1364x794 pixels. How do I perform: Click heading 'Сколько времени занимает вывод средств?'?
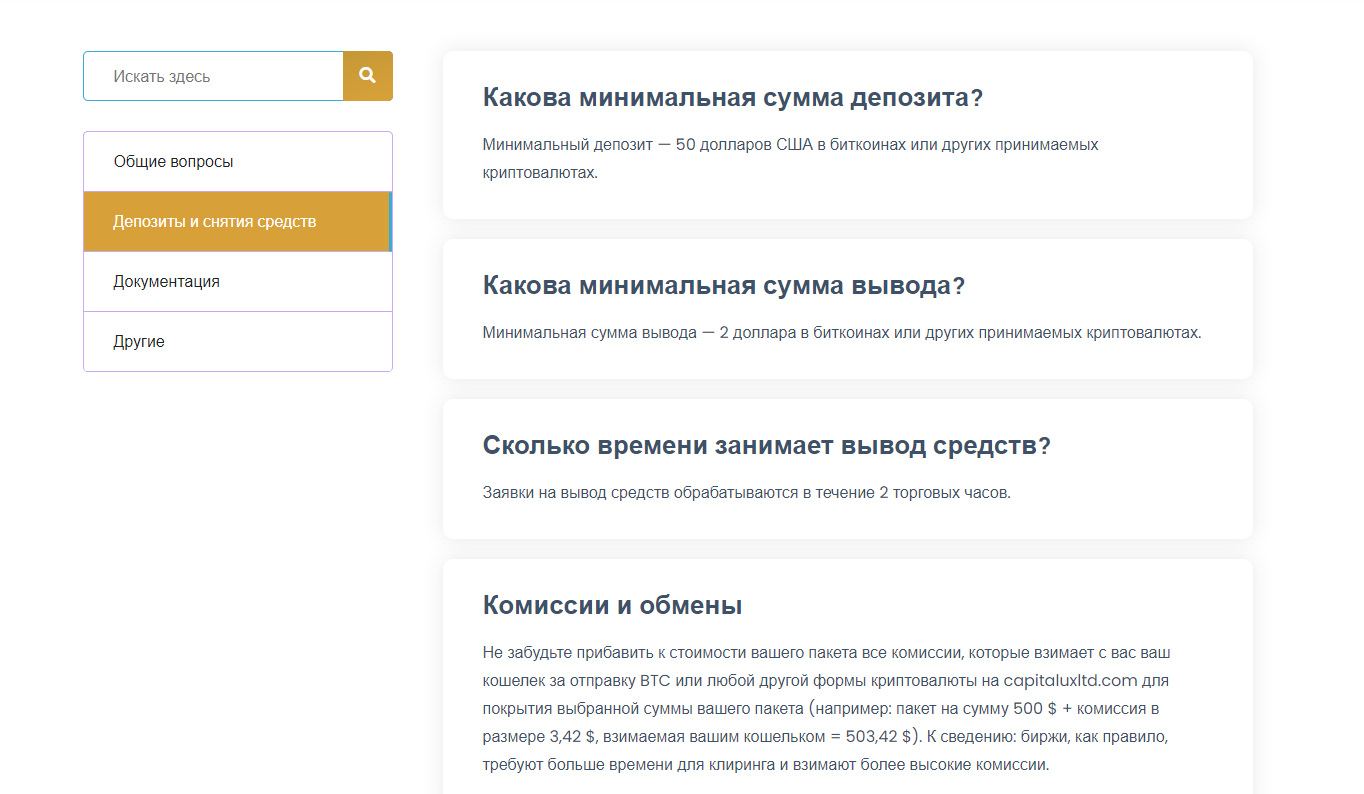tap(767, 446)
